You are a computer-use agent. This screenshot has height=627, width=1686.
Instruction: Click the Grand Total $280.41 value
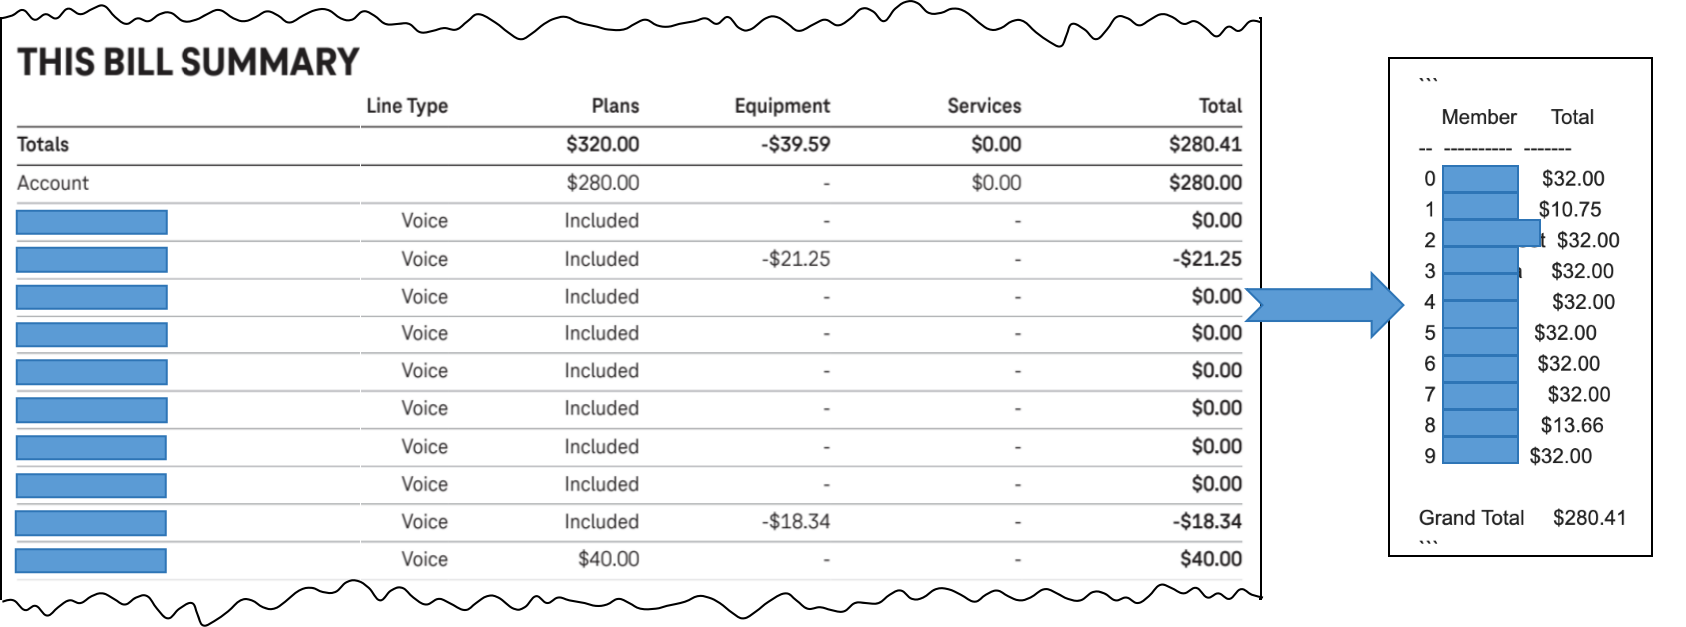[x=1589, y=518]
